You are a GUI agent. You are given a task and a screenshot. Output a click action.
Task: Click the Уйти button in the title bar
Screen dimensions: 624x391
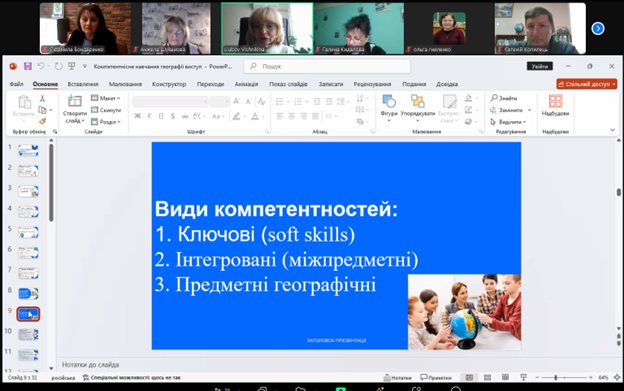coord(540,66)
